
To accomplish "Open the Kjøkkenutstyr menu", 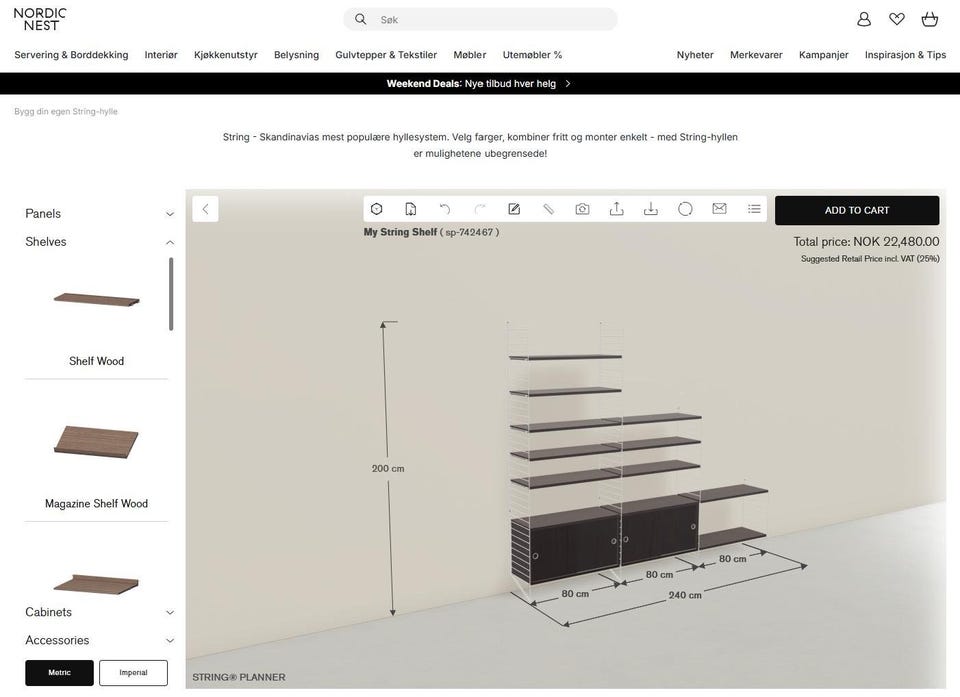I will tap(226, 55).
